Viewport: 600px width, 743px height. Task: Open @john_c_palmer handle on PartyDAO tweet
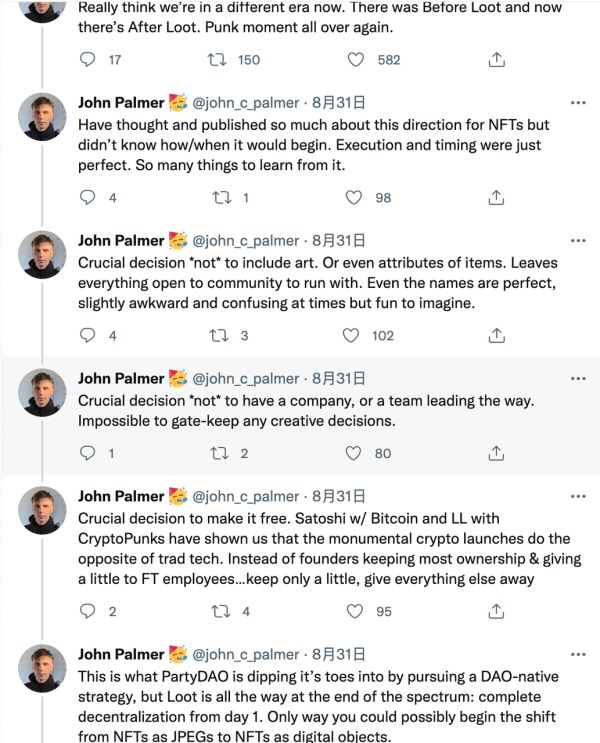pyautogui.click(x=245, y=654)
